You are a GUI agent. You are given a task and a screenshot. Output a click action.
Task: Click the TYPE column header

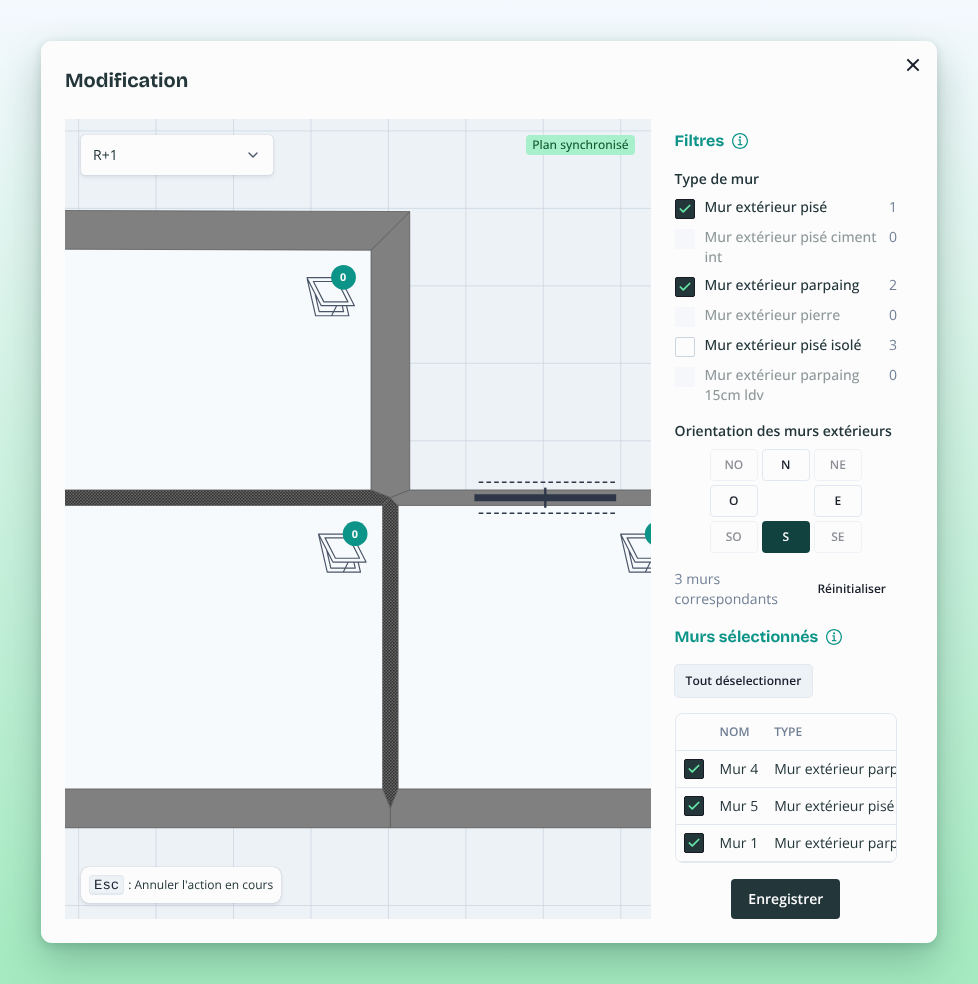788,732
